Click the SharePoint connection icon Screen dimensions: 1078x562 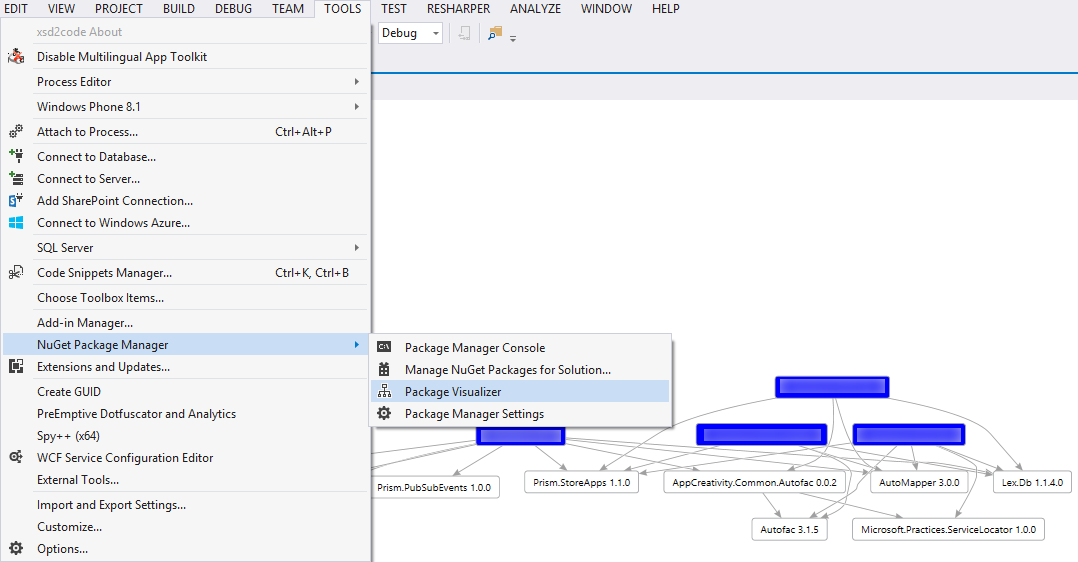(16, 200)
